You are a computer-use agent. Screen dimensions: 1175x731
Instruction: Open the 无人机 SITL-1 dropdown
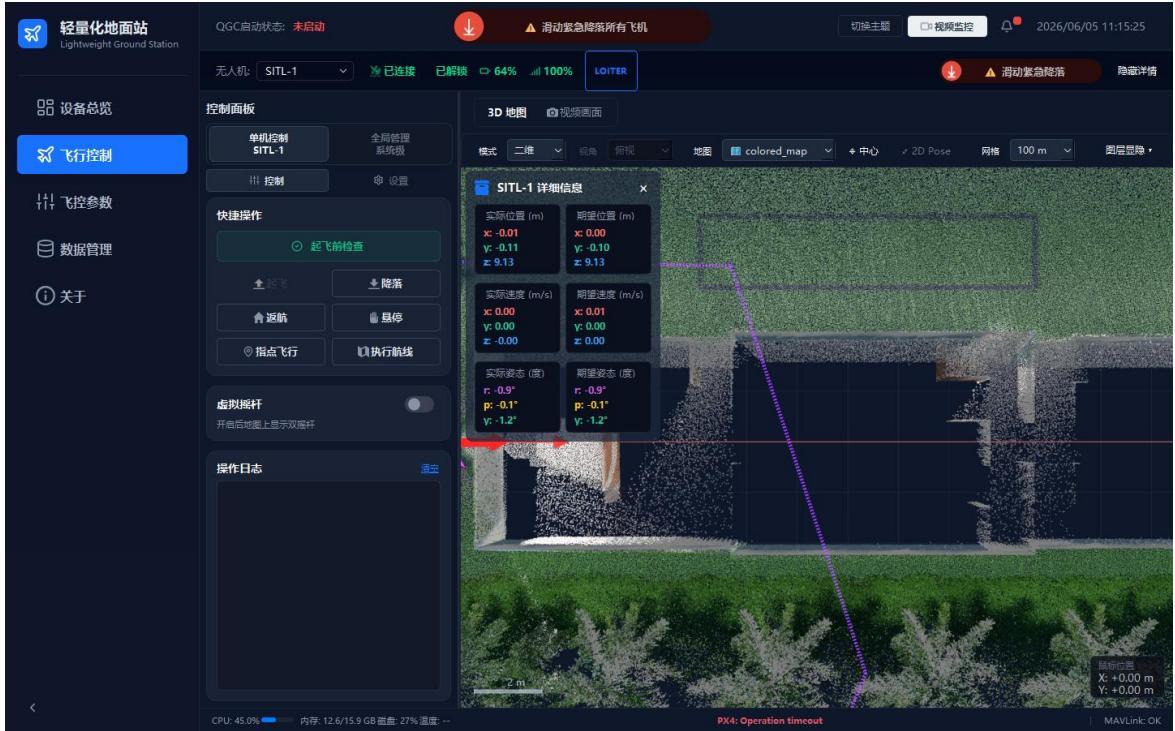point(305,71)
